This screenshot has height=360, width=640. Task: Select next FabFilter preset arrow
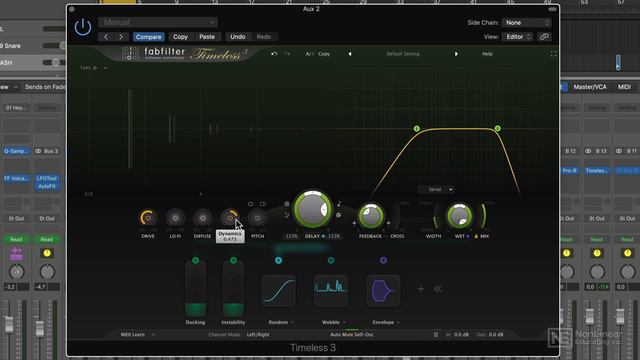click(x=456, y=54)
